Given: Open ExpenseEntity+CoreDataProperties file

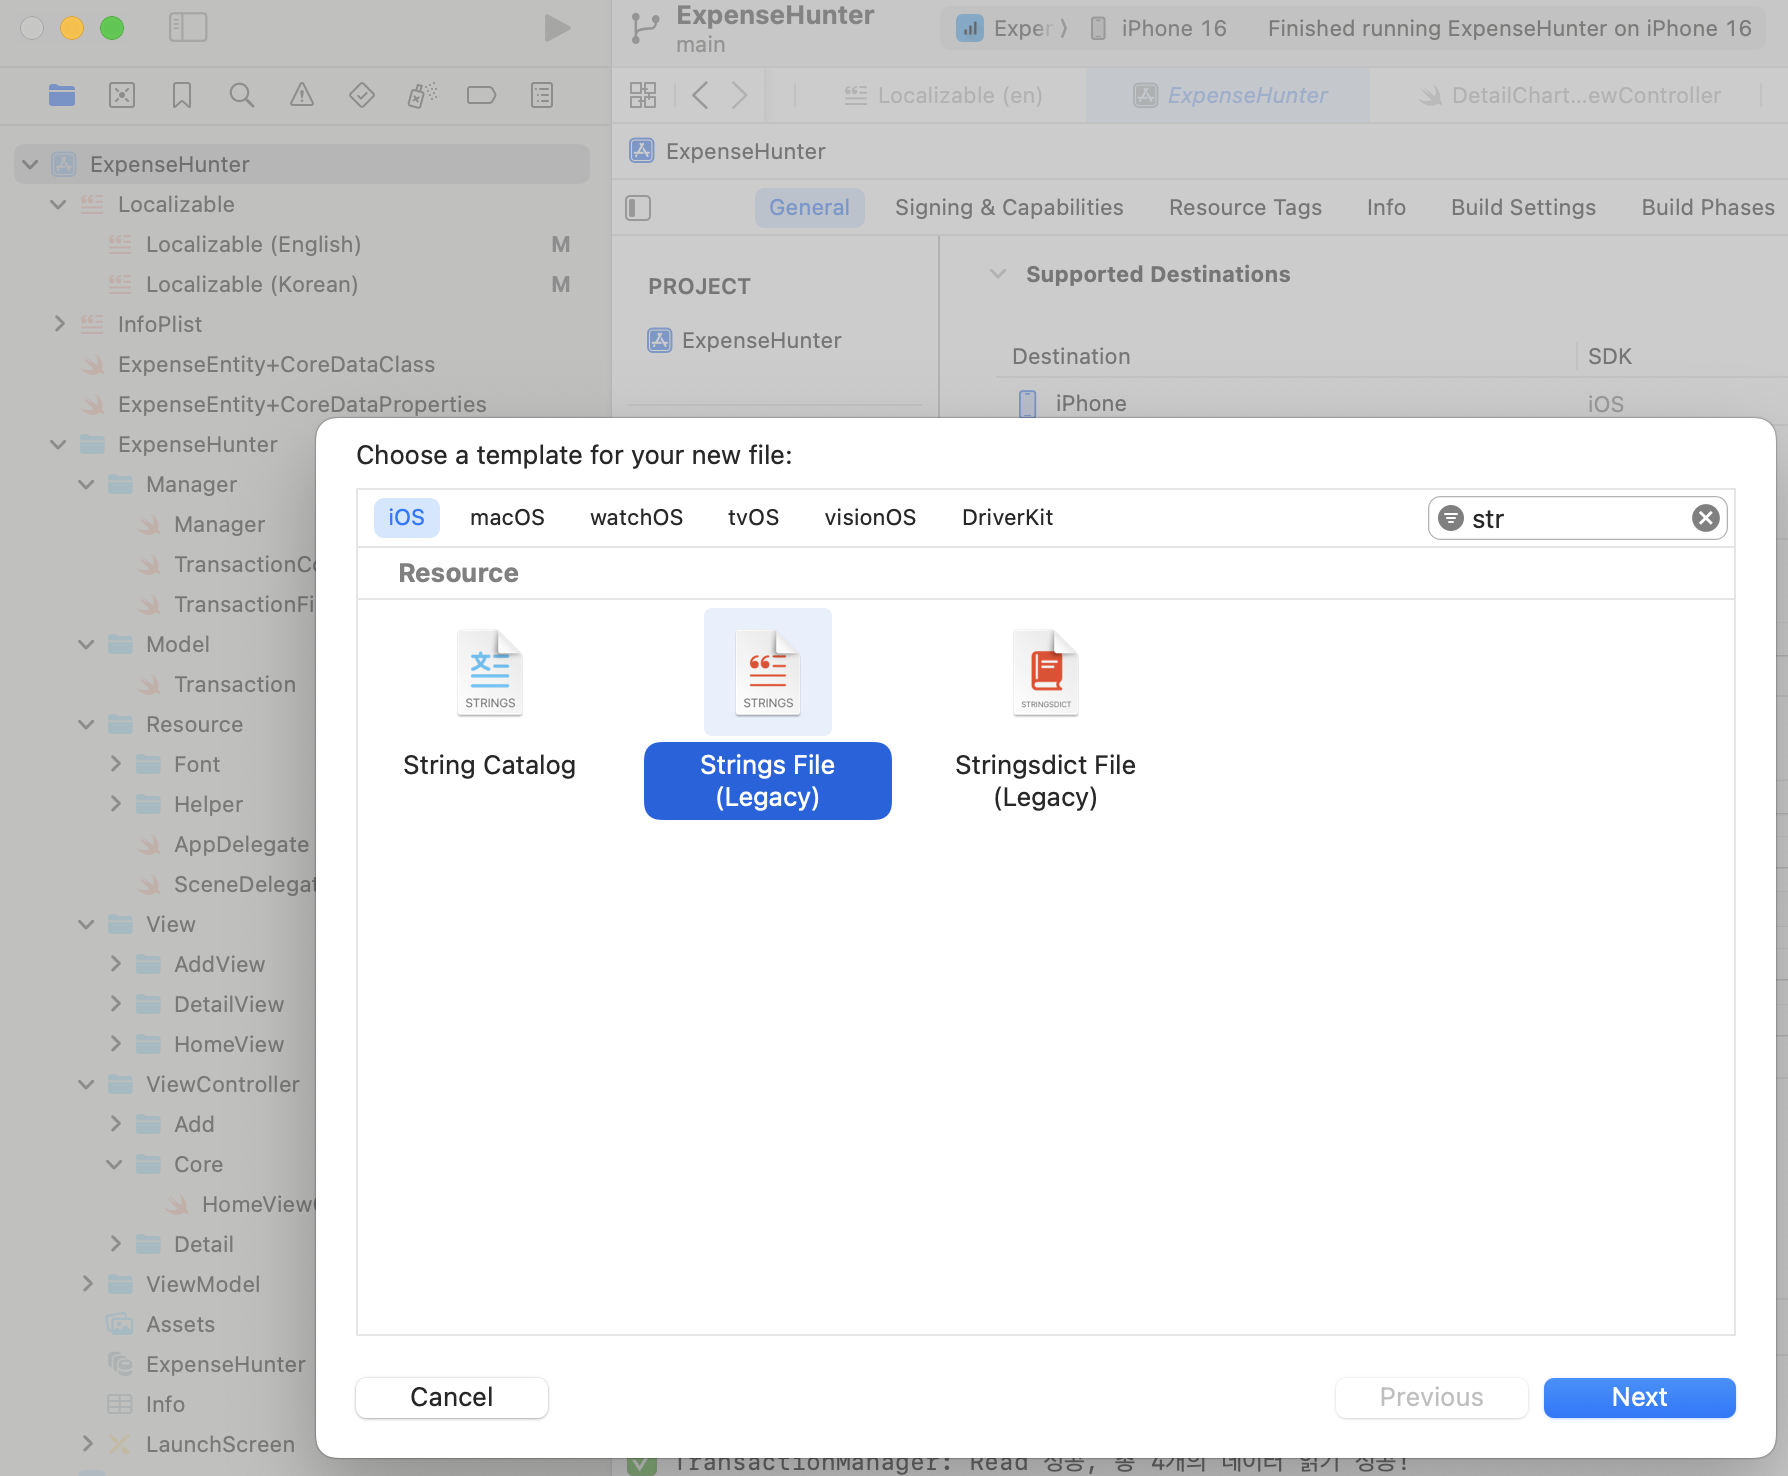Looking at the screenshot, I should click(302, 404).
